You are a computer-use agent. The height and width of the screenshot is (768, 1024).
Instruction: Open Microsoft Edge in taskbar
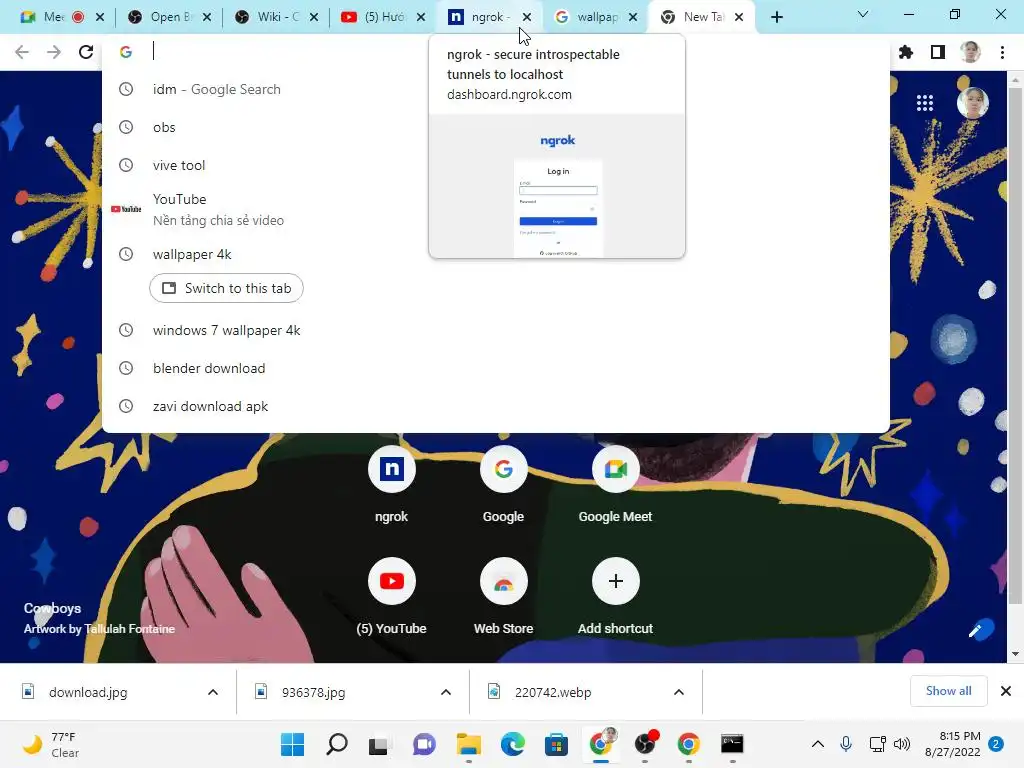(513, 744)
